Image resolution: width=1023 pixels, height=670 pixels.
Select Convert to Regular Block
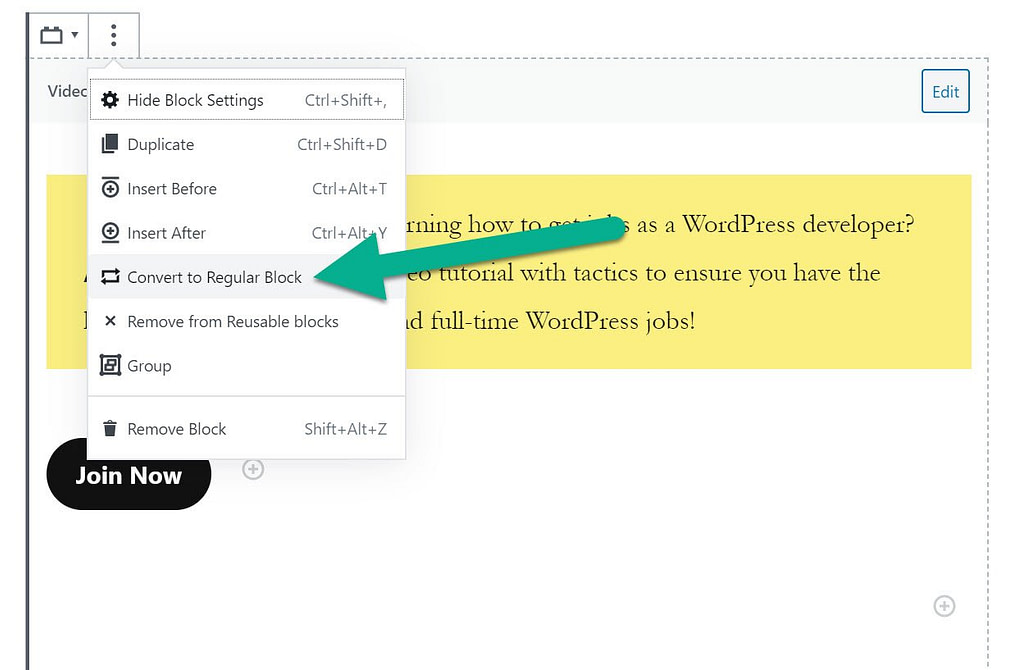coord(214,277)
